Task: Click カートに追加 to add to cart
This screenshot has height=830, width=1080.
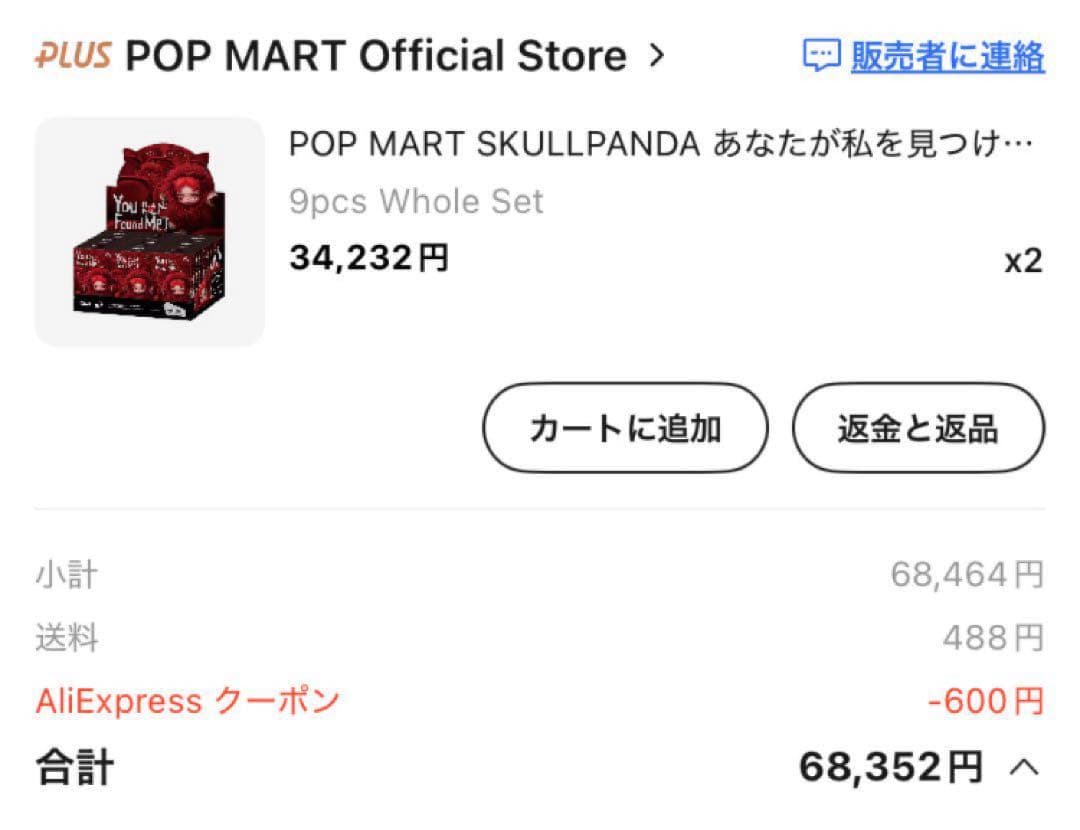Action: pos(625,428)
